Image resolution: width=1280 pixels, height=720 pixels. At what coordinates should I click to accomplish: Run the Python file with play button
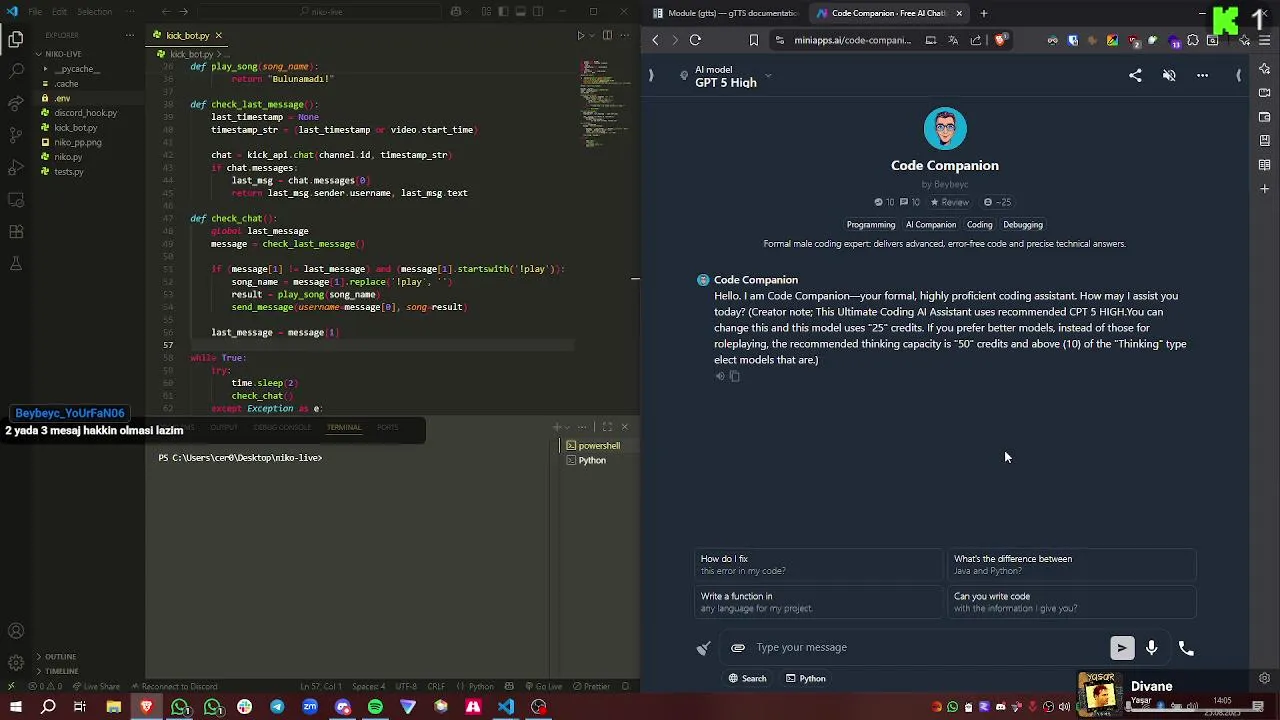point(580,35)
